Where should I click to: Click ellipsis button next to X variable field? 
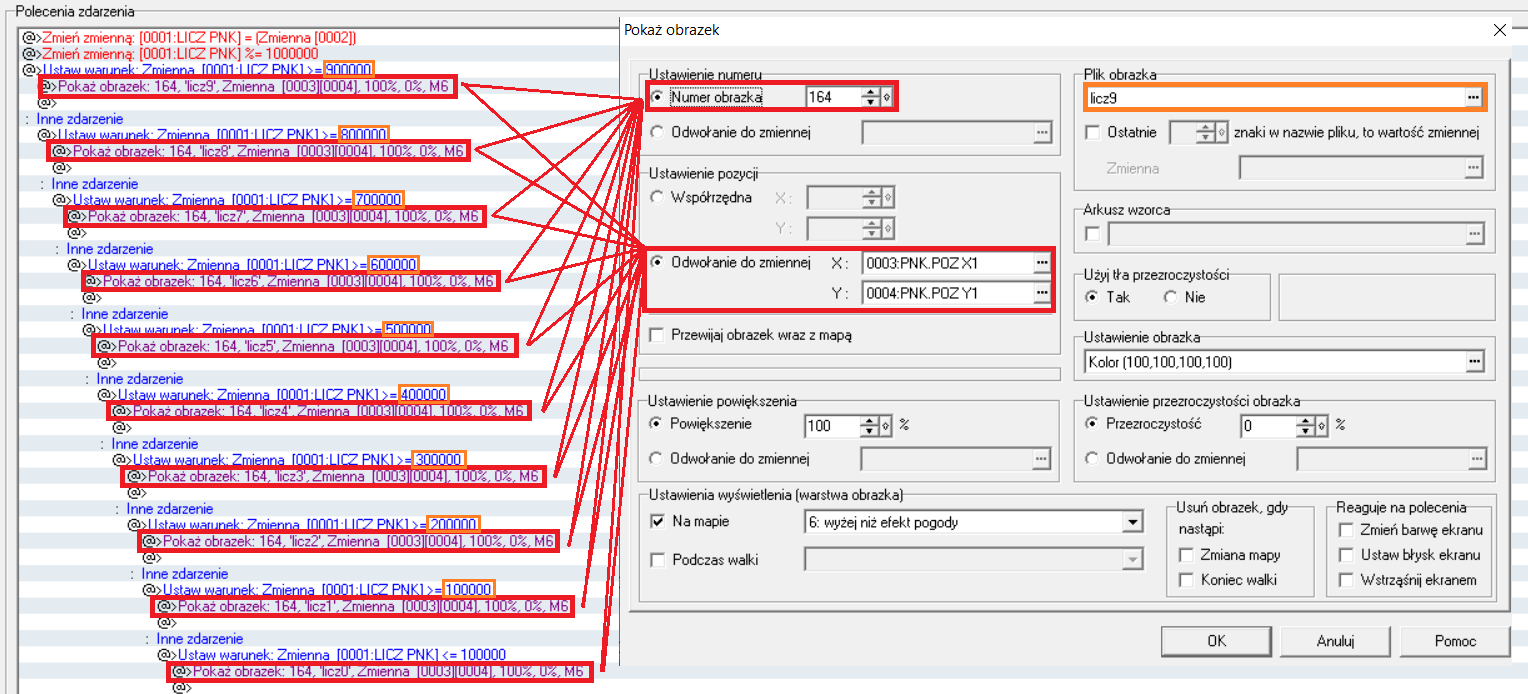click(x=1043, y=263)
